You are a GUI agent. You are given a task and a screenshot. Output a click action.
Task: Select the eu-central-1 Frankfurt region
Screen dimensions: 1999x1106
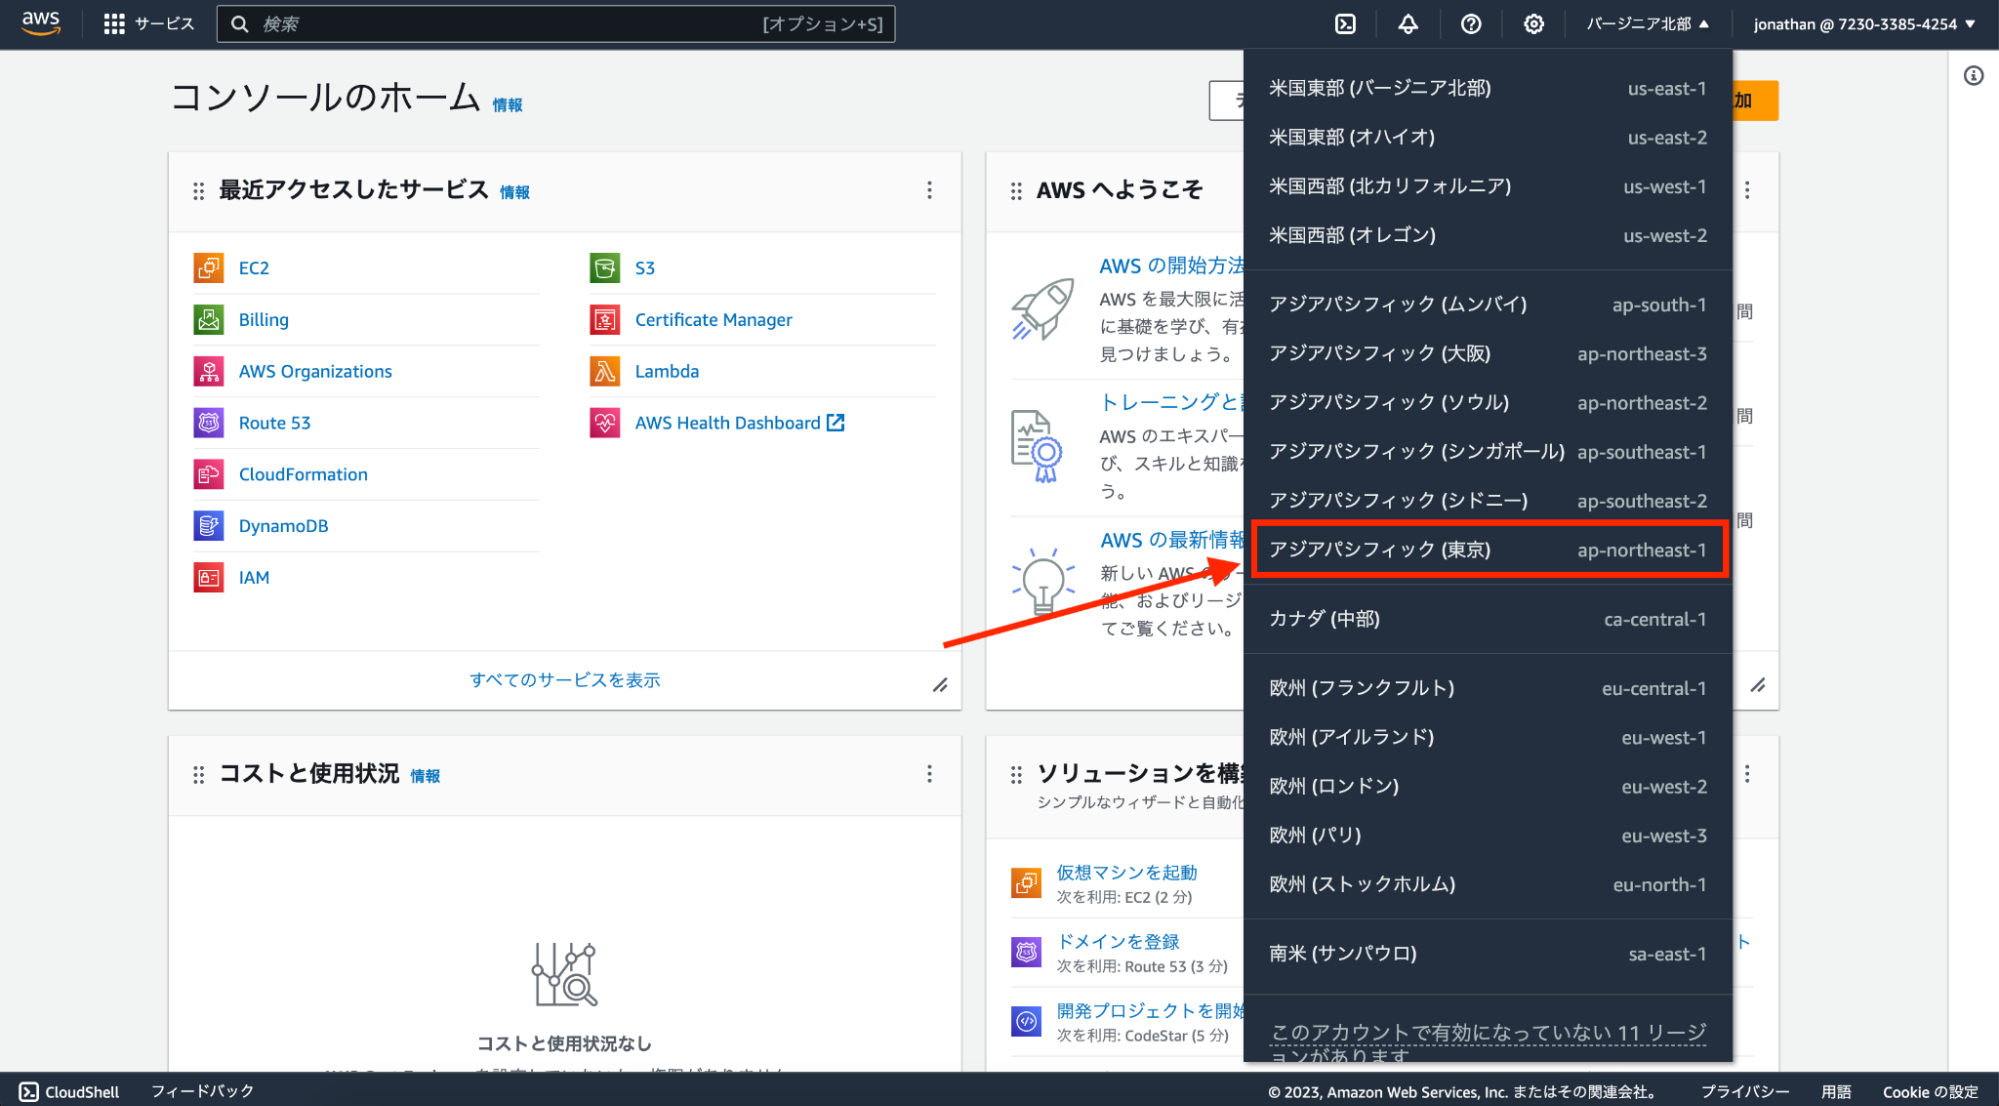click(1487, 688)
